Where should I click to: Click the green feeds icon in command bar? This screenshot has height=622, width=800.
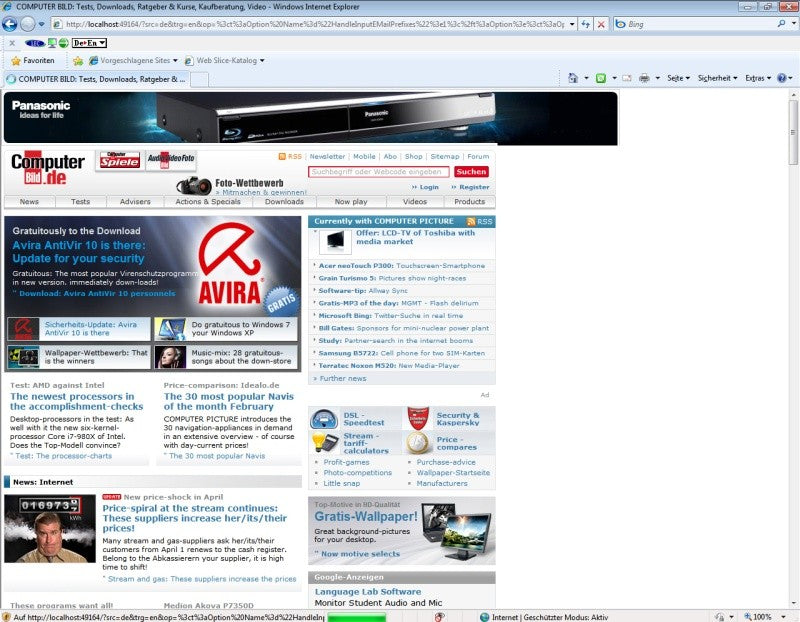(x=601, y=78)
